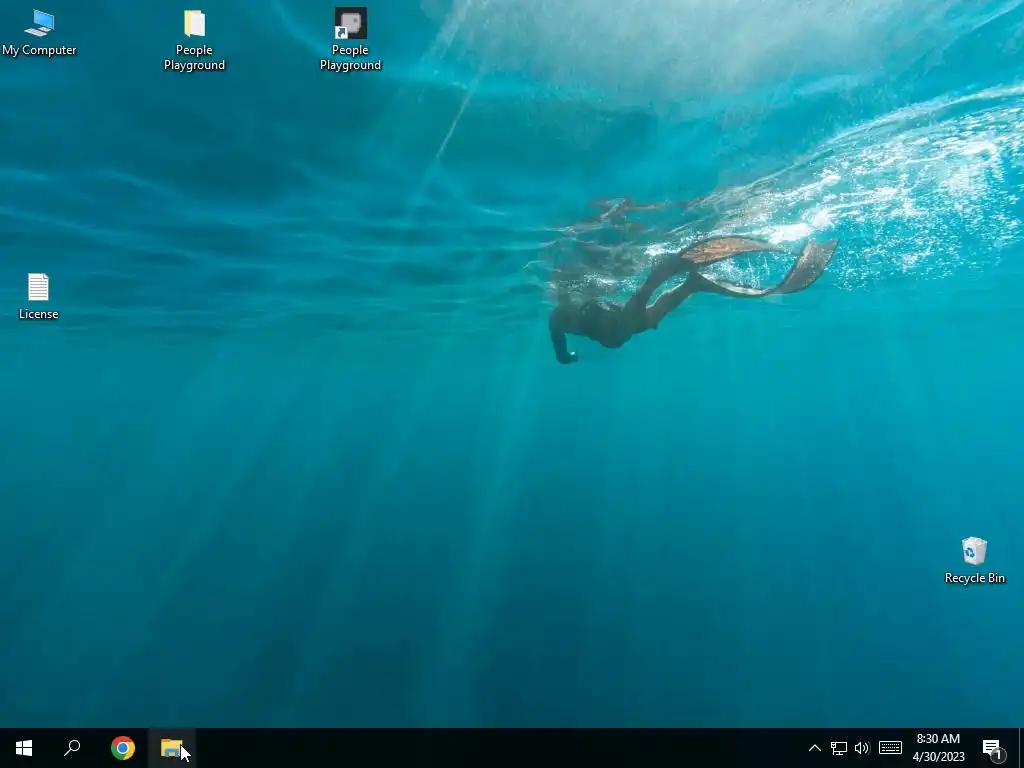Click the Recycle Bin label text
1024x768 pixels.
click(x=974, y=578)
